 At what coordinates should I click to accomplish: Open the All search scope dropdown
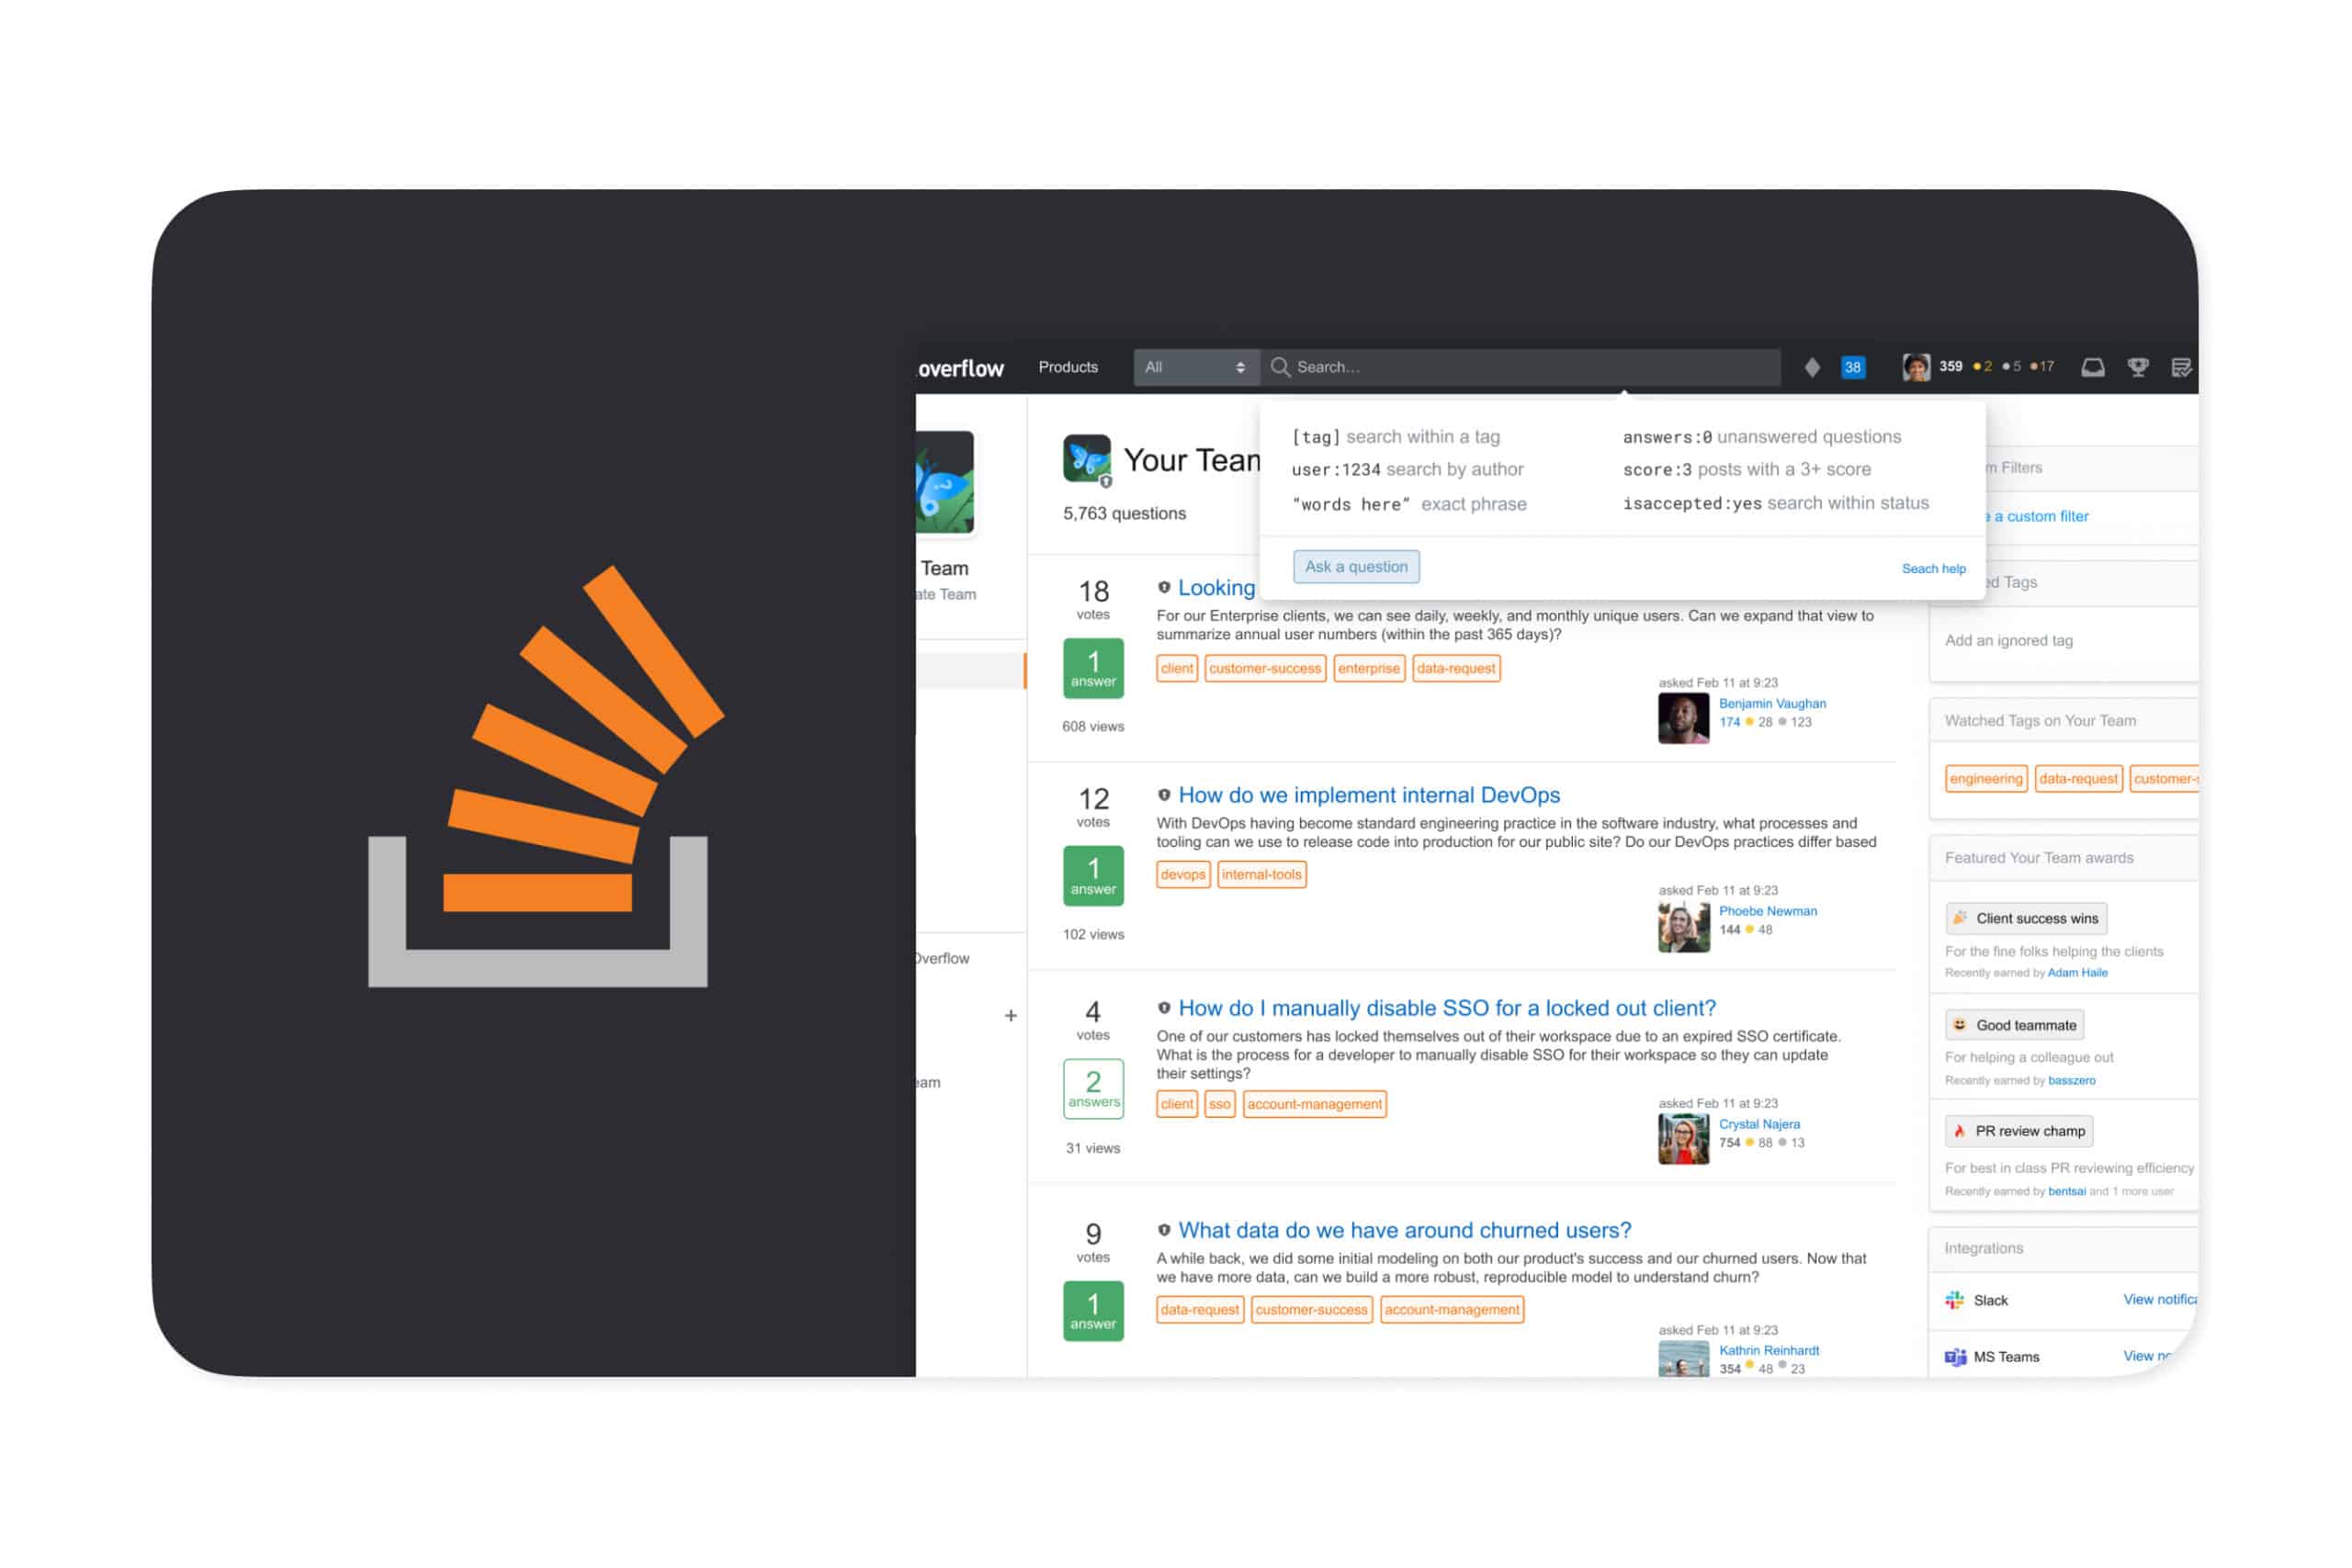1196,367
